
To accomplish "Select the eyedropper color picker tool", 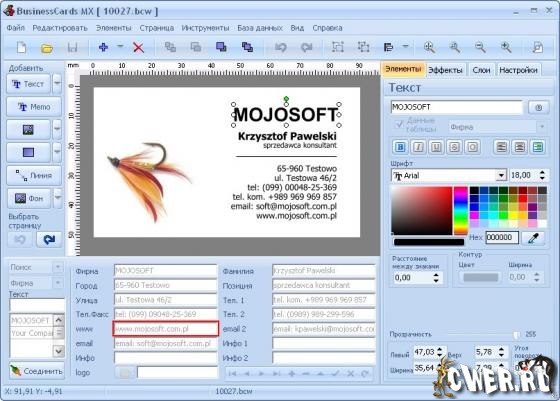I will pos(533,238).
